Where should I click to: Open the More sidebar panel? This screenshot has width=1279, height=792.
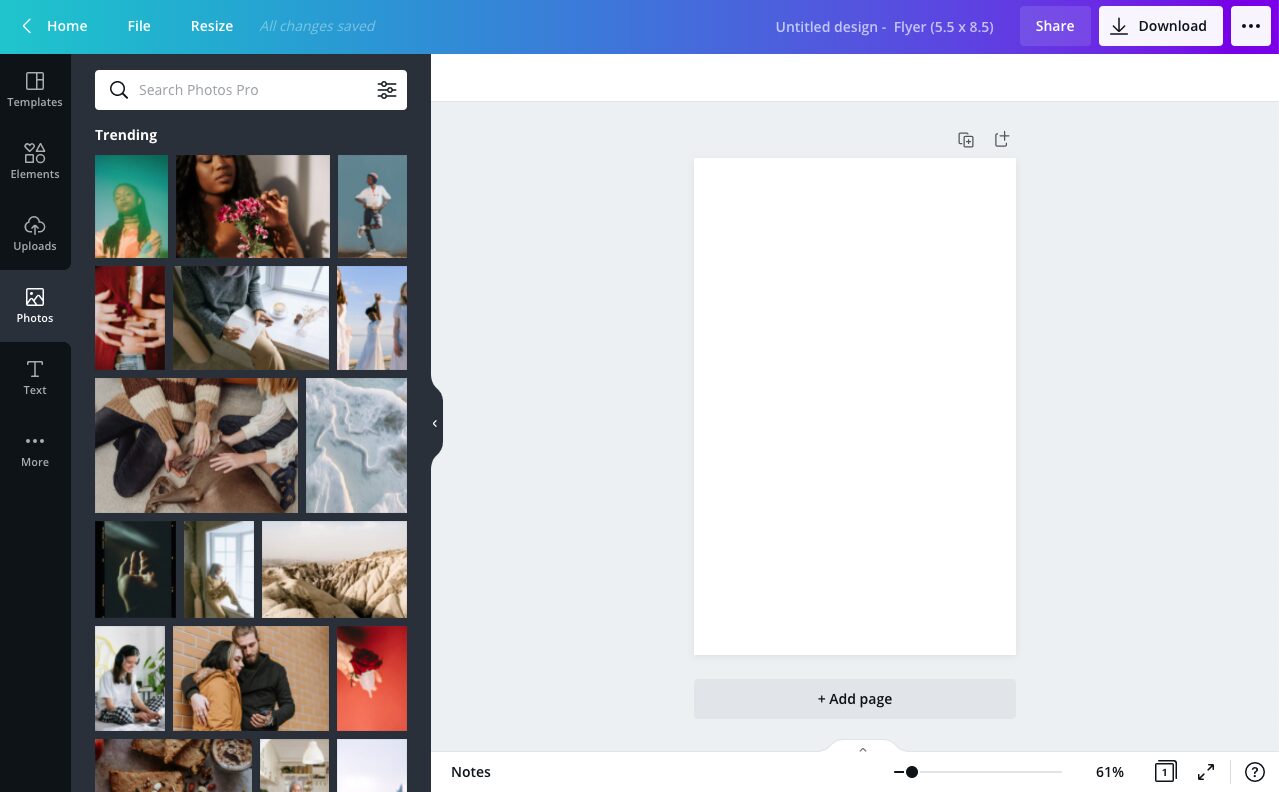pos(35,449)
